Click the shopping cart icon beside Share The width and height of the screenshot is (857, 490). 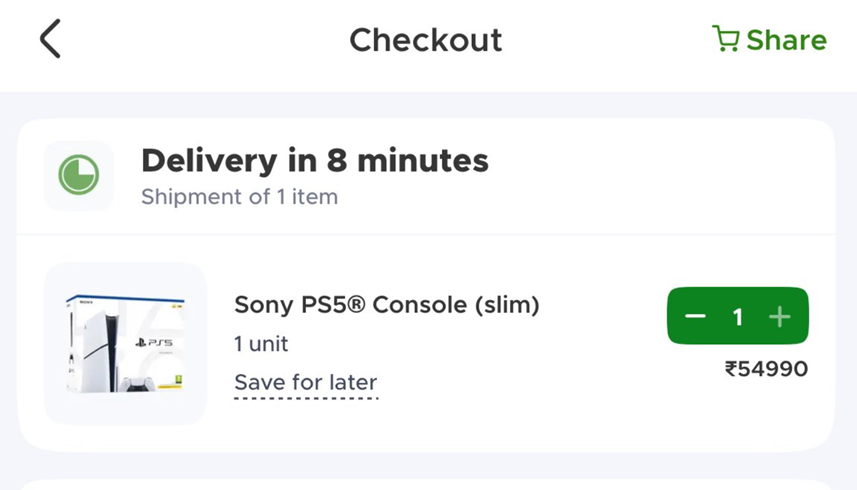(x=725, y=39)
